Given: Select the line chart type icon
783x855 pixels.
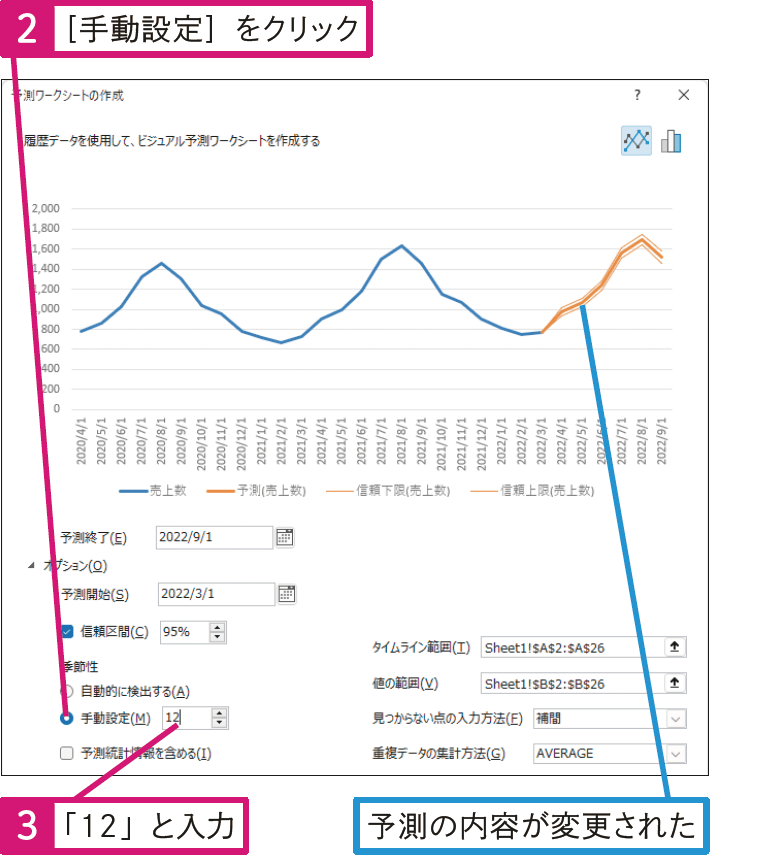Looking at the screenshot, I should point(636,141).
